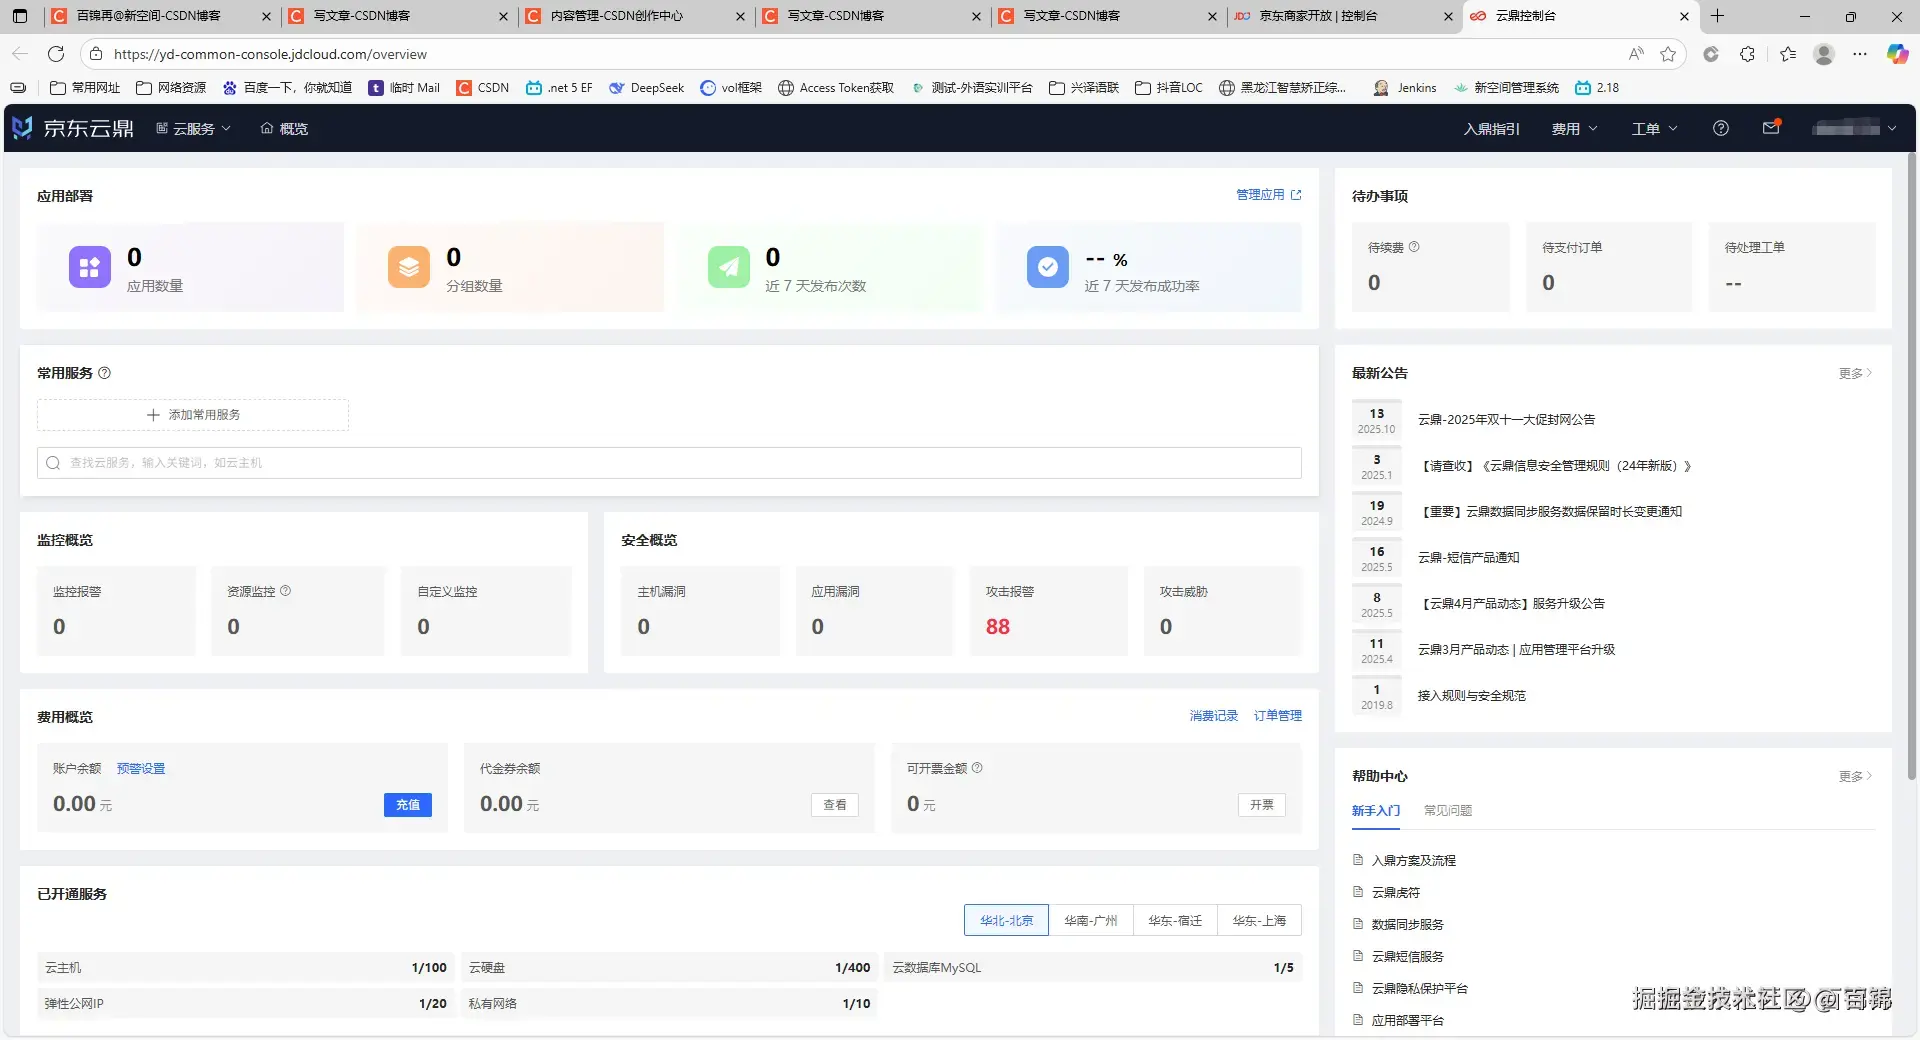Click the 可开票金额 question mark icon
The height and width of the screenshot is (1040, 1920).
click(x=977, y=768)
